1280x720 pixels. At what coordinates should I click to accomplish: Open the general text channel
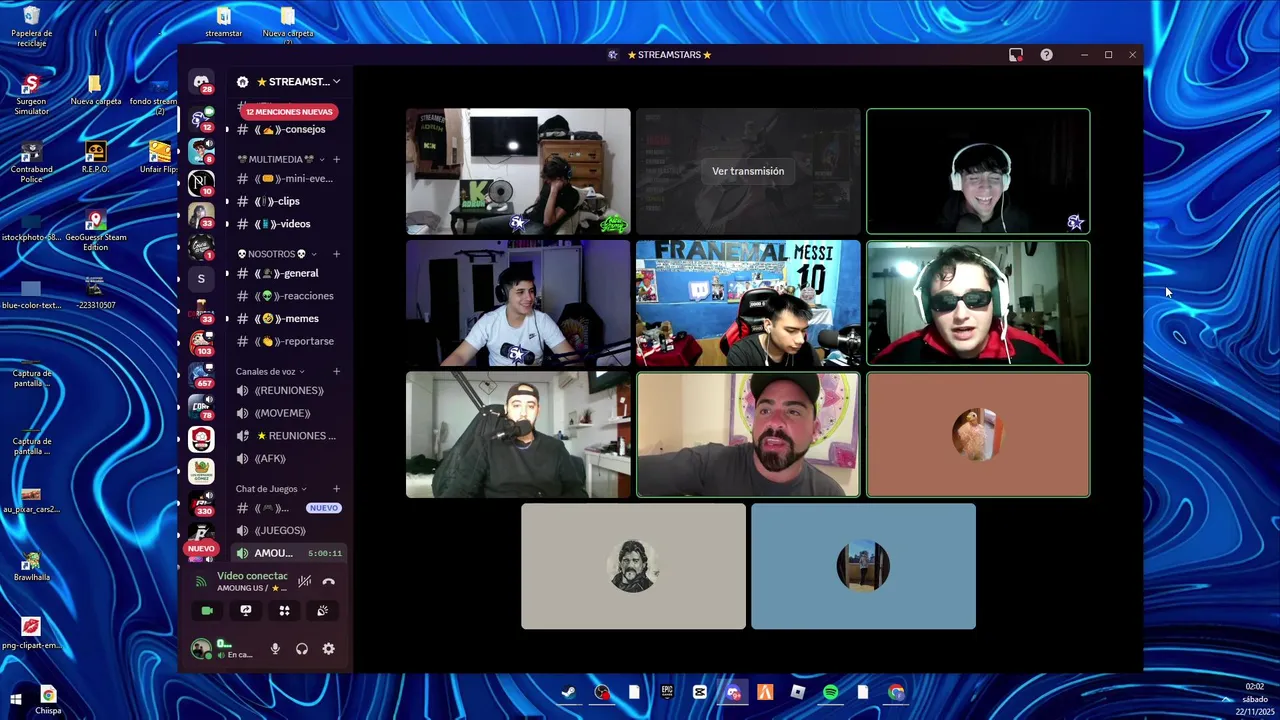click(288, 273)
